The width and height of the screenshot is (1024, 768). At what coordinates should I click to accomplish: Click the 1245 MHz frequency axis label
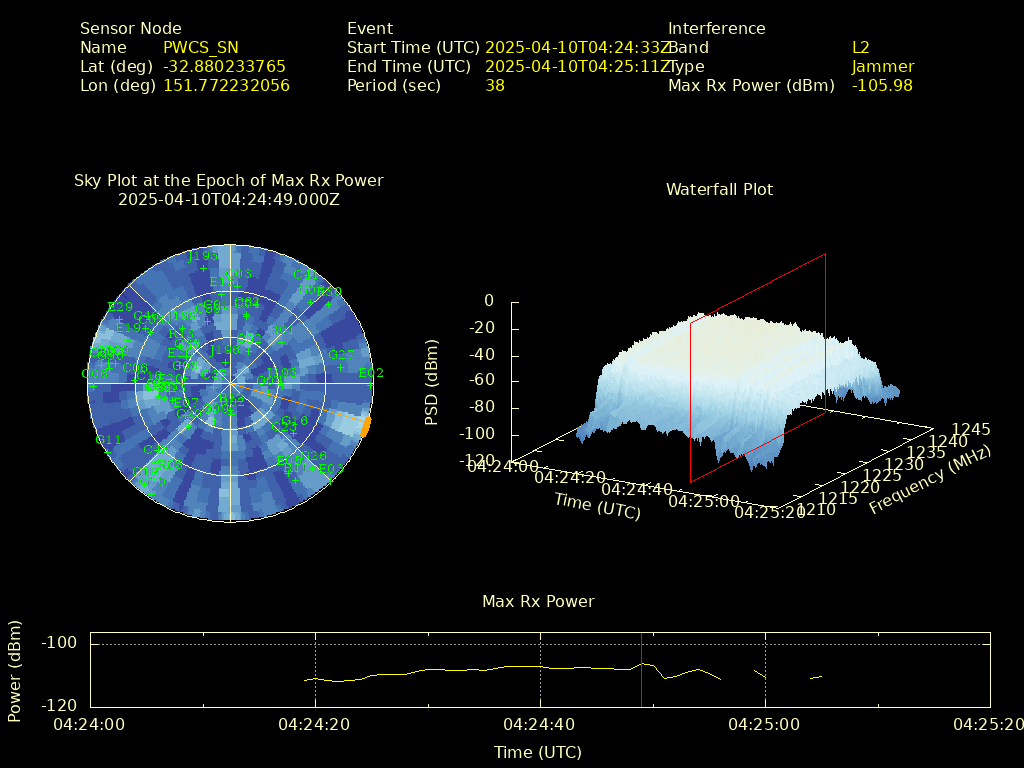click(x=970, y=430)
